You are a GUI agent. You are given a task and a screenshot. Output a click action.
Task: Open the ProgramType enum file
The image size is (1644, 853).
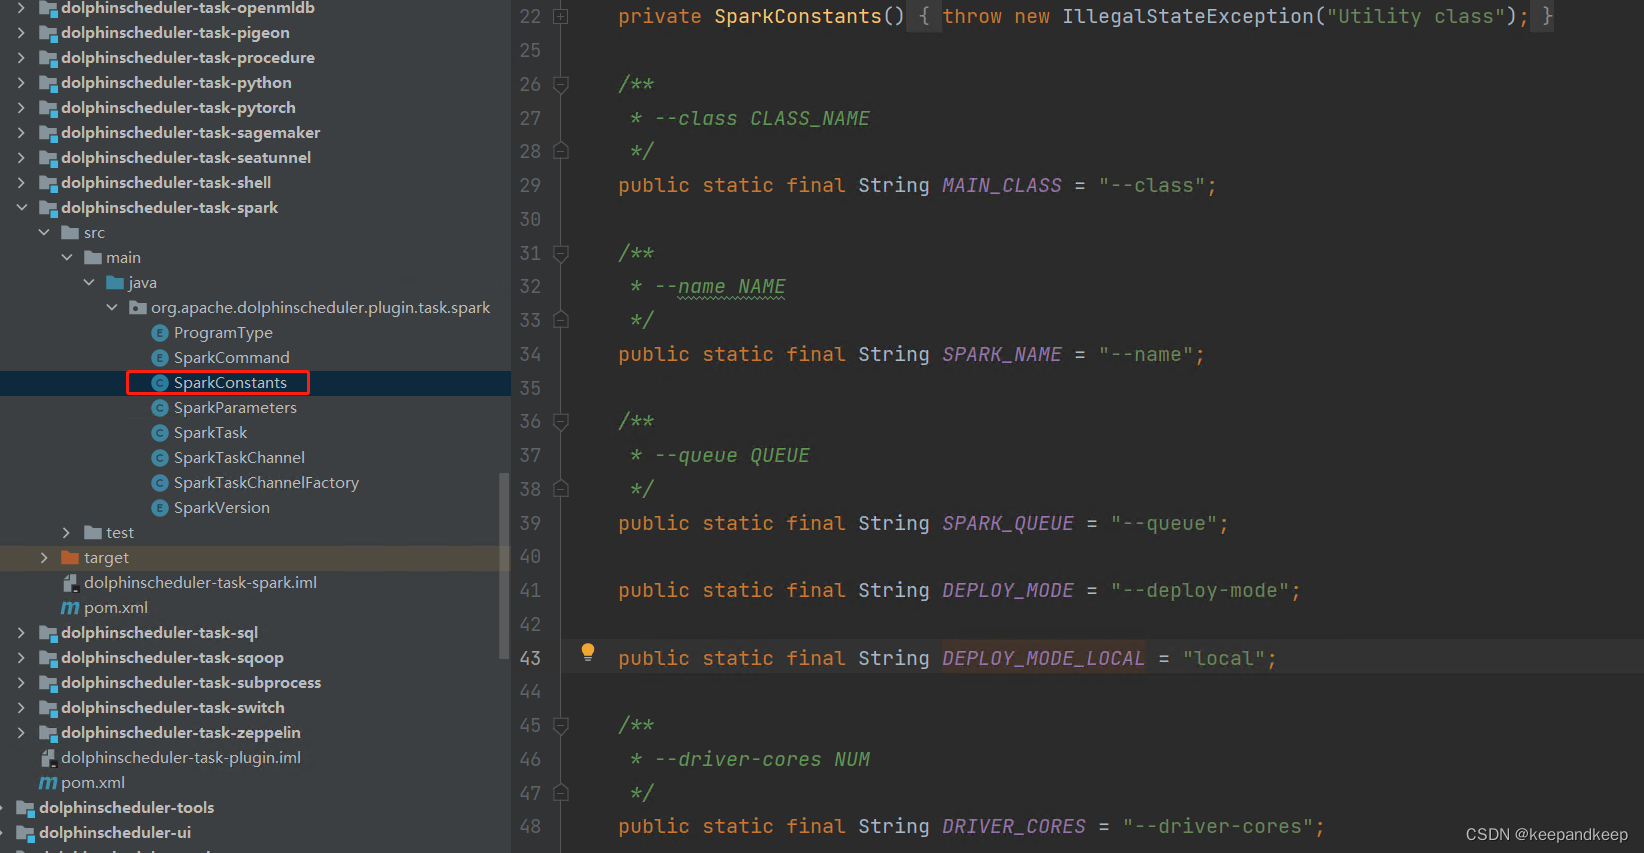(222, 333)
